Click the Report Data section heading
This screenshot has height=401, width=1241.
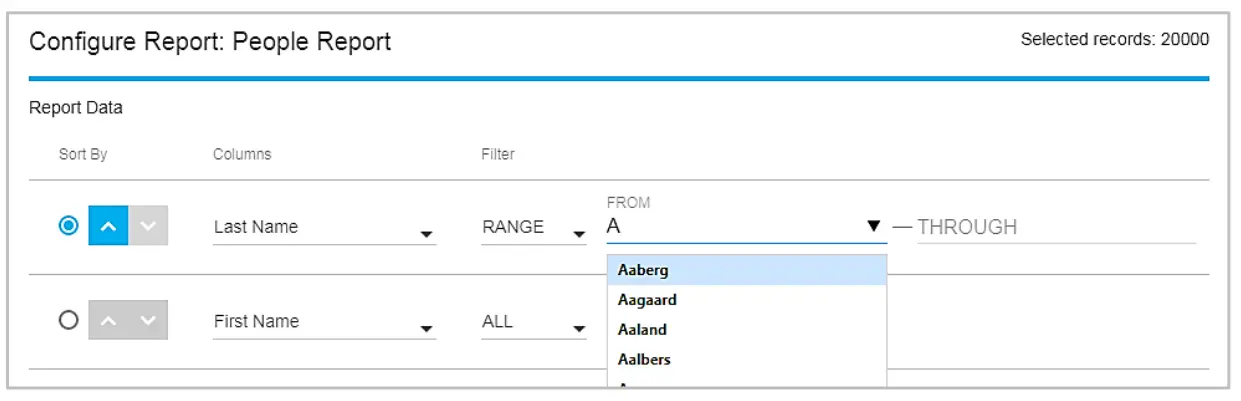76,108
